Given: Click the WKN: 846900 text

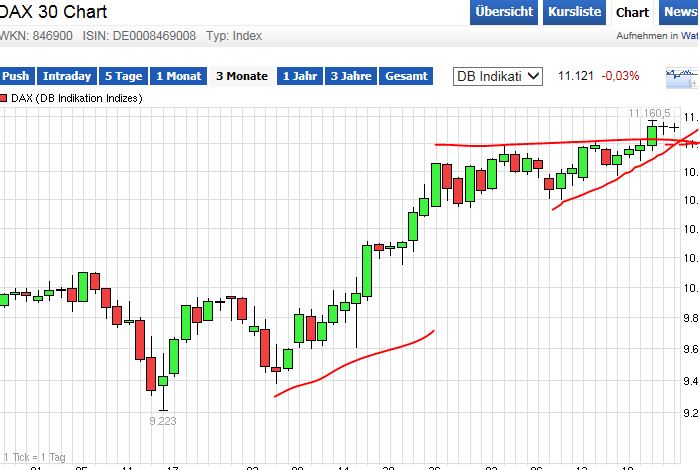Looking at the screenshot, I should point(36,36).
